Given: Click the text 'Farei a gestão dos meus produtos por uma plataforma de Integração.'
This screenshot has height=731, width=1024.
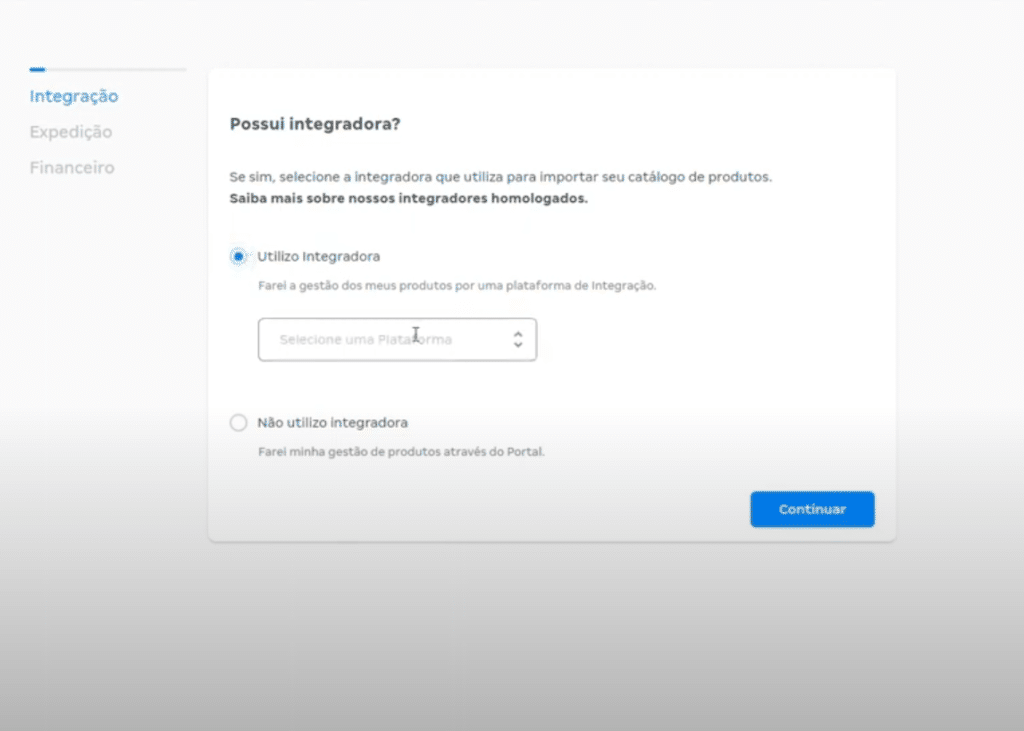Looking at the screenshot, I should (x=457, y=285).
